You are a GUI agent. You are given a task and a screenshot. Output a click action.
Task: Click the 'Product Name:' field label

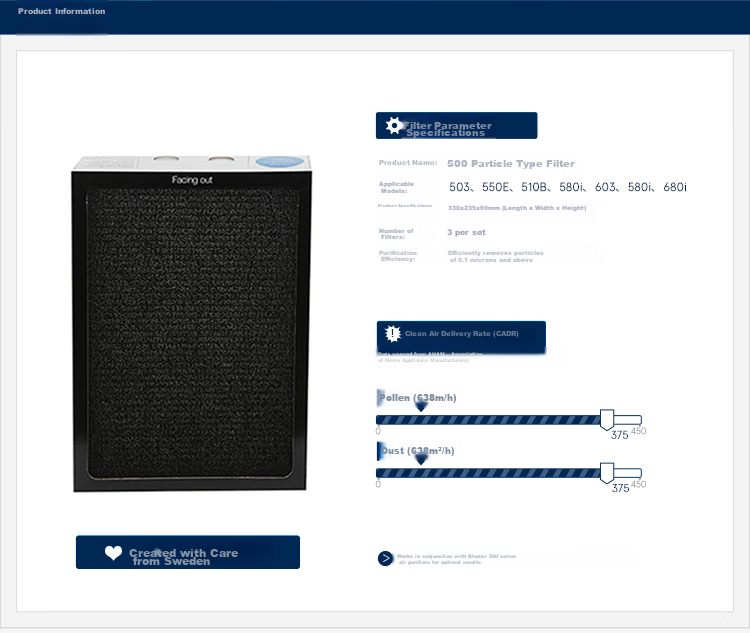(408, 163)
